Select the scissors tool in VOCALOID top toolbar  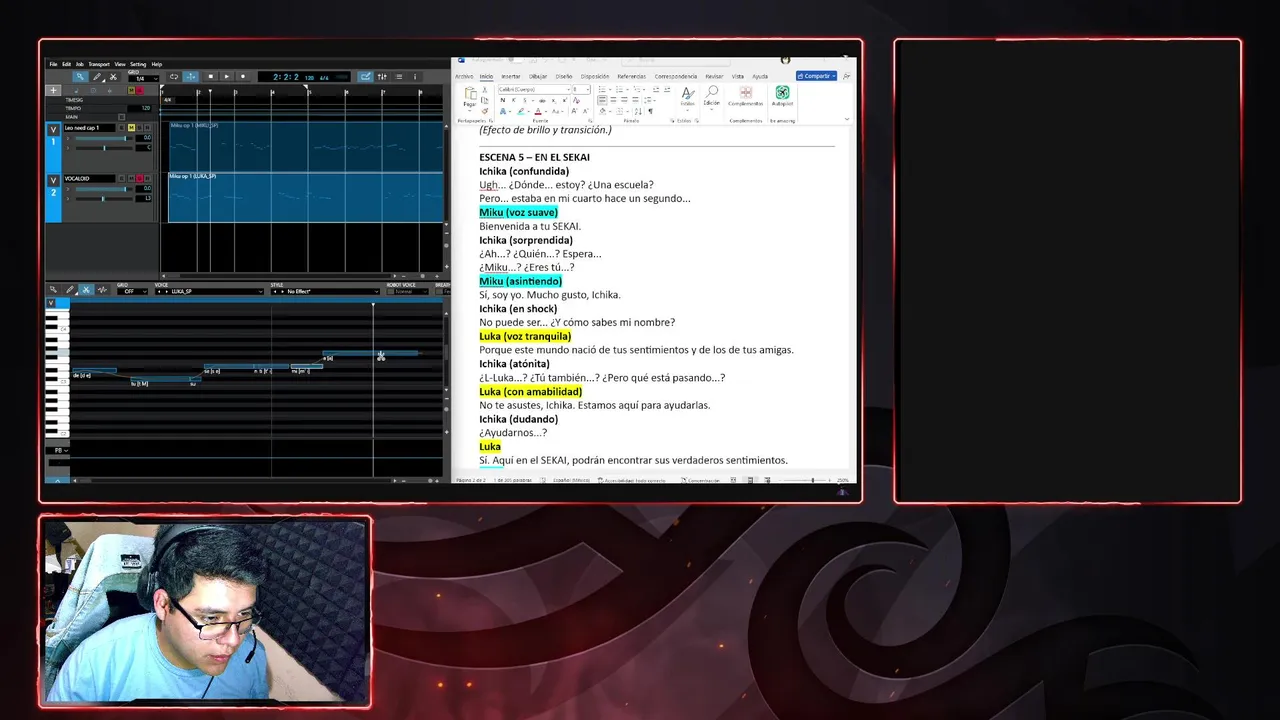[113, 76]
